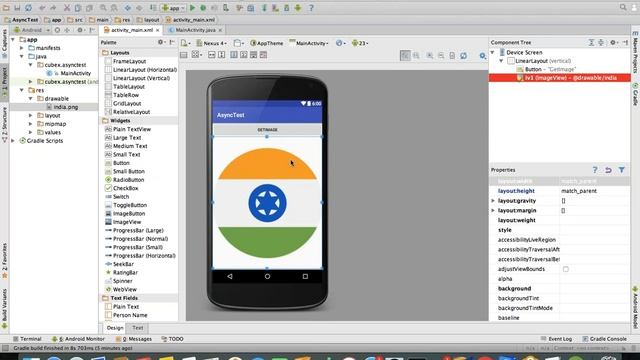Select india.png in project tree
The height and width of the screenshot is (360, 640).
[62, 107]
